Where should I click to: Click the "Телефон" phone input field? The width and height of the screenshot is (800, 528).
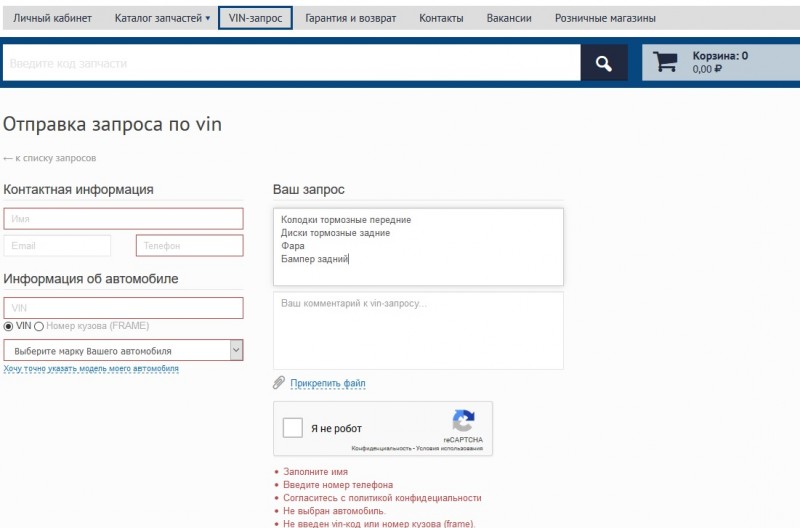click(189, 246)
